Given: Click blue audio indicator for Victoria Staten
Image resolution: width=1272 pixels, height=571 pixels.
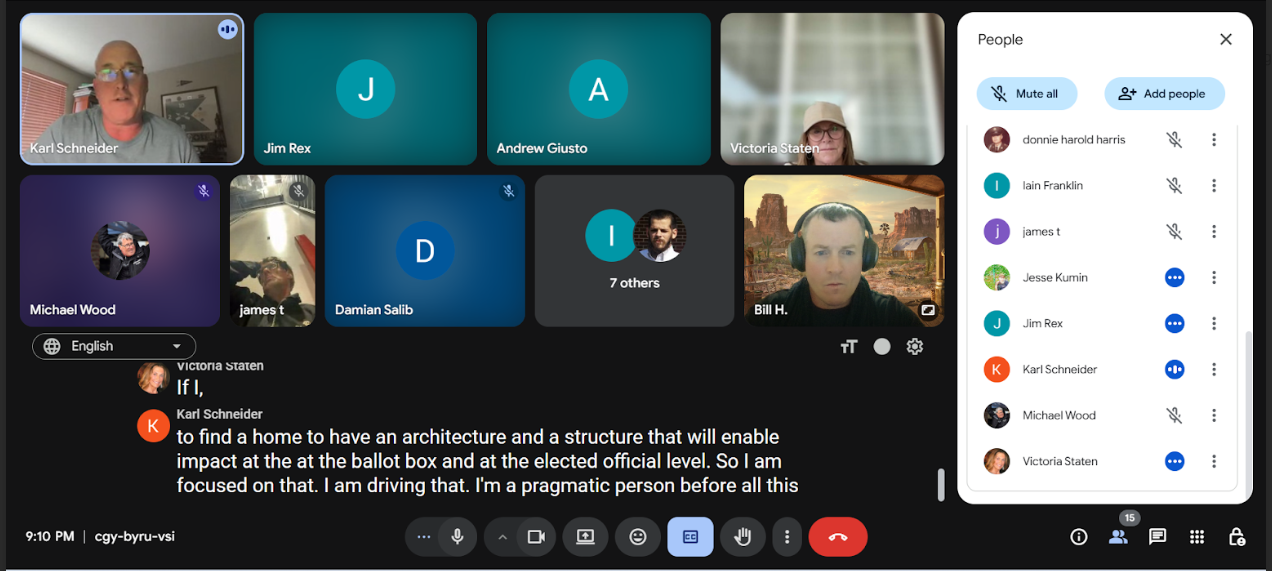Looking at the screenshot, I should pos(1175,462).
